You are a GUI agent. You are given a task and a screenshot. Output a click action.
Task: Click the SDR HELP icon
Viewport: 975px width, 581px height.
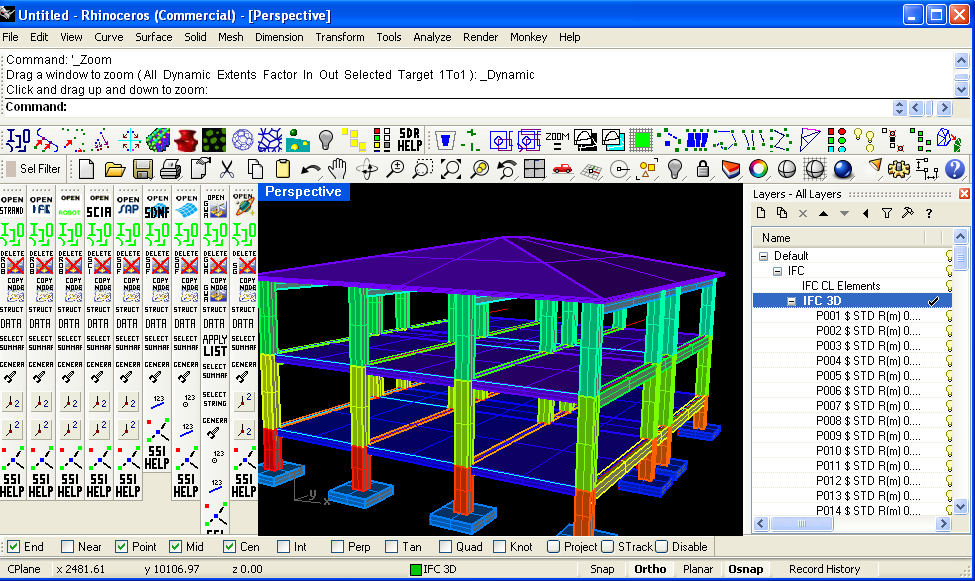[410, 139]
